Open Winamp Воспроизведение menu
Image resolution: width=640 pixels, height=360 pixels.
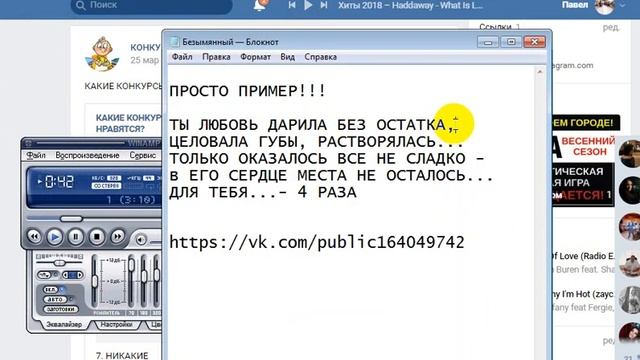87,156
